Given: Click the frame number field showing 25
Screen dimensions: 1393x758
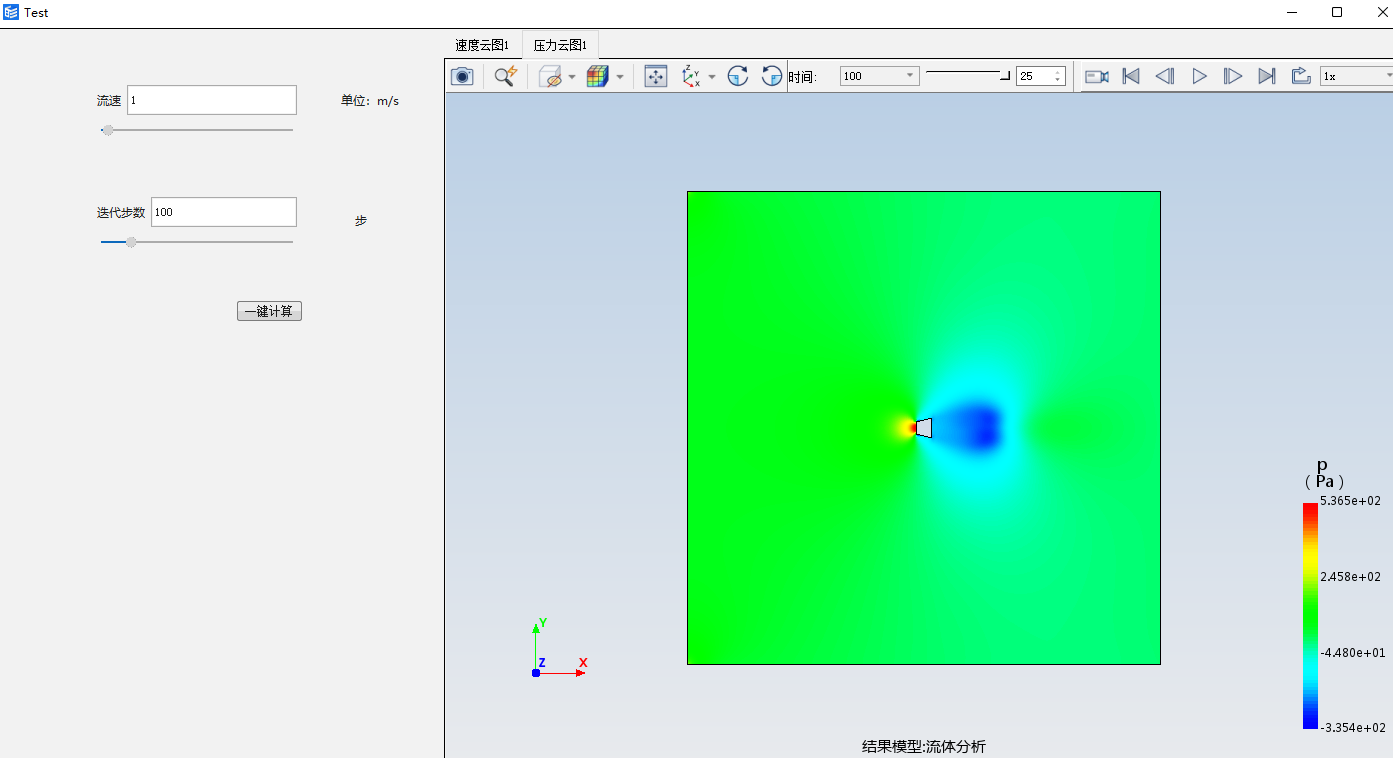Looking at the screenshot, I should coord(1035,76).
